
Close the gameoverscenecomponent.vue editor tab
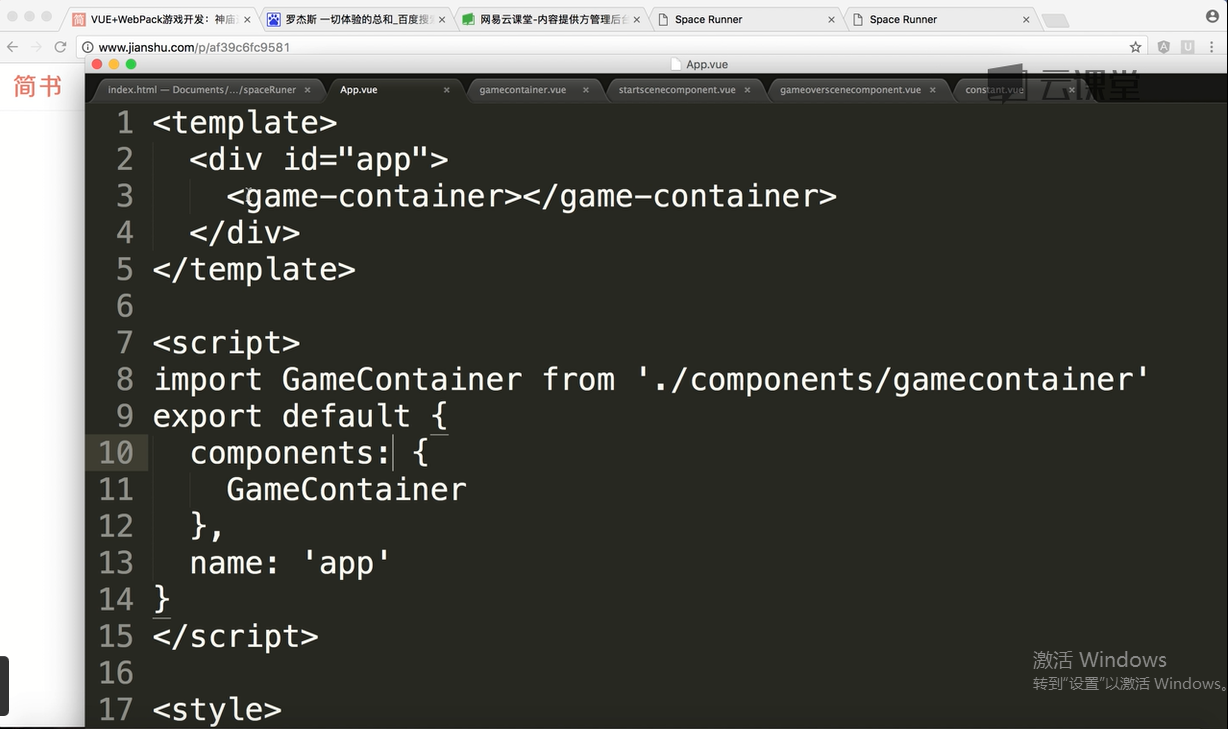point(933,90)
